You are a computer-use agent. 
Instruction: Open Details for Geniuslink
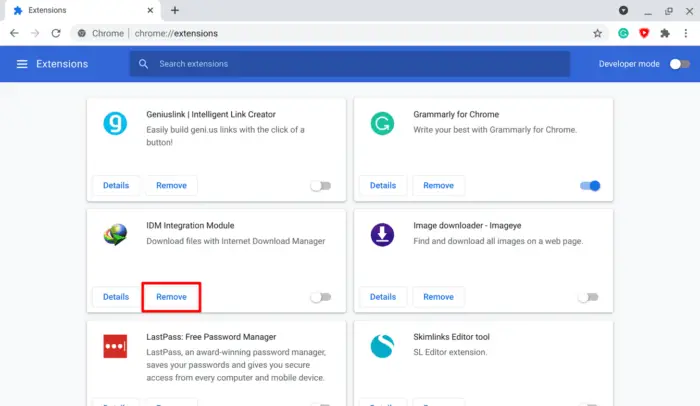point(116,185)
